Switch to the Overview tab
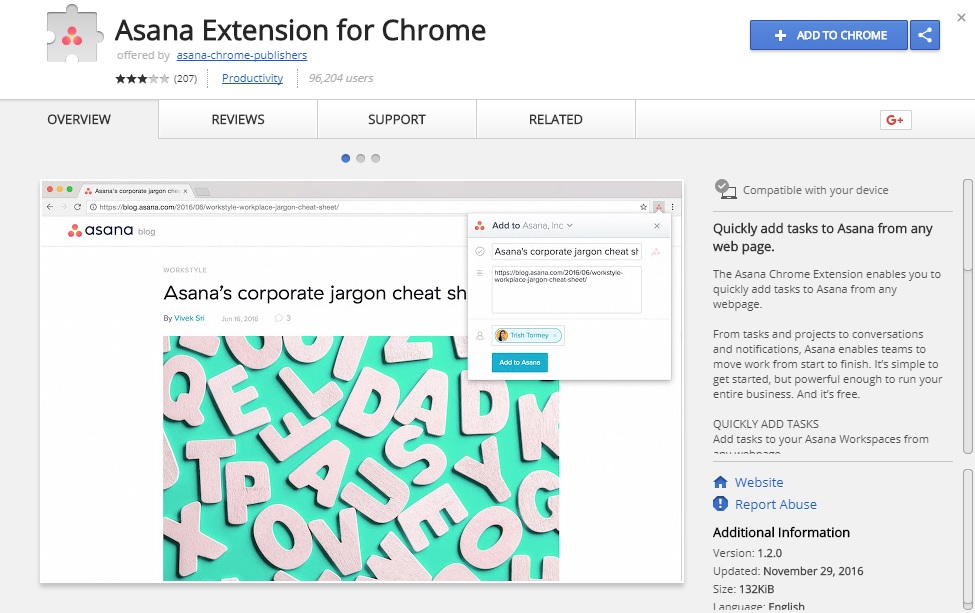 point(79,119)
